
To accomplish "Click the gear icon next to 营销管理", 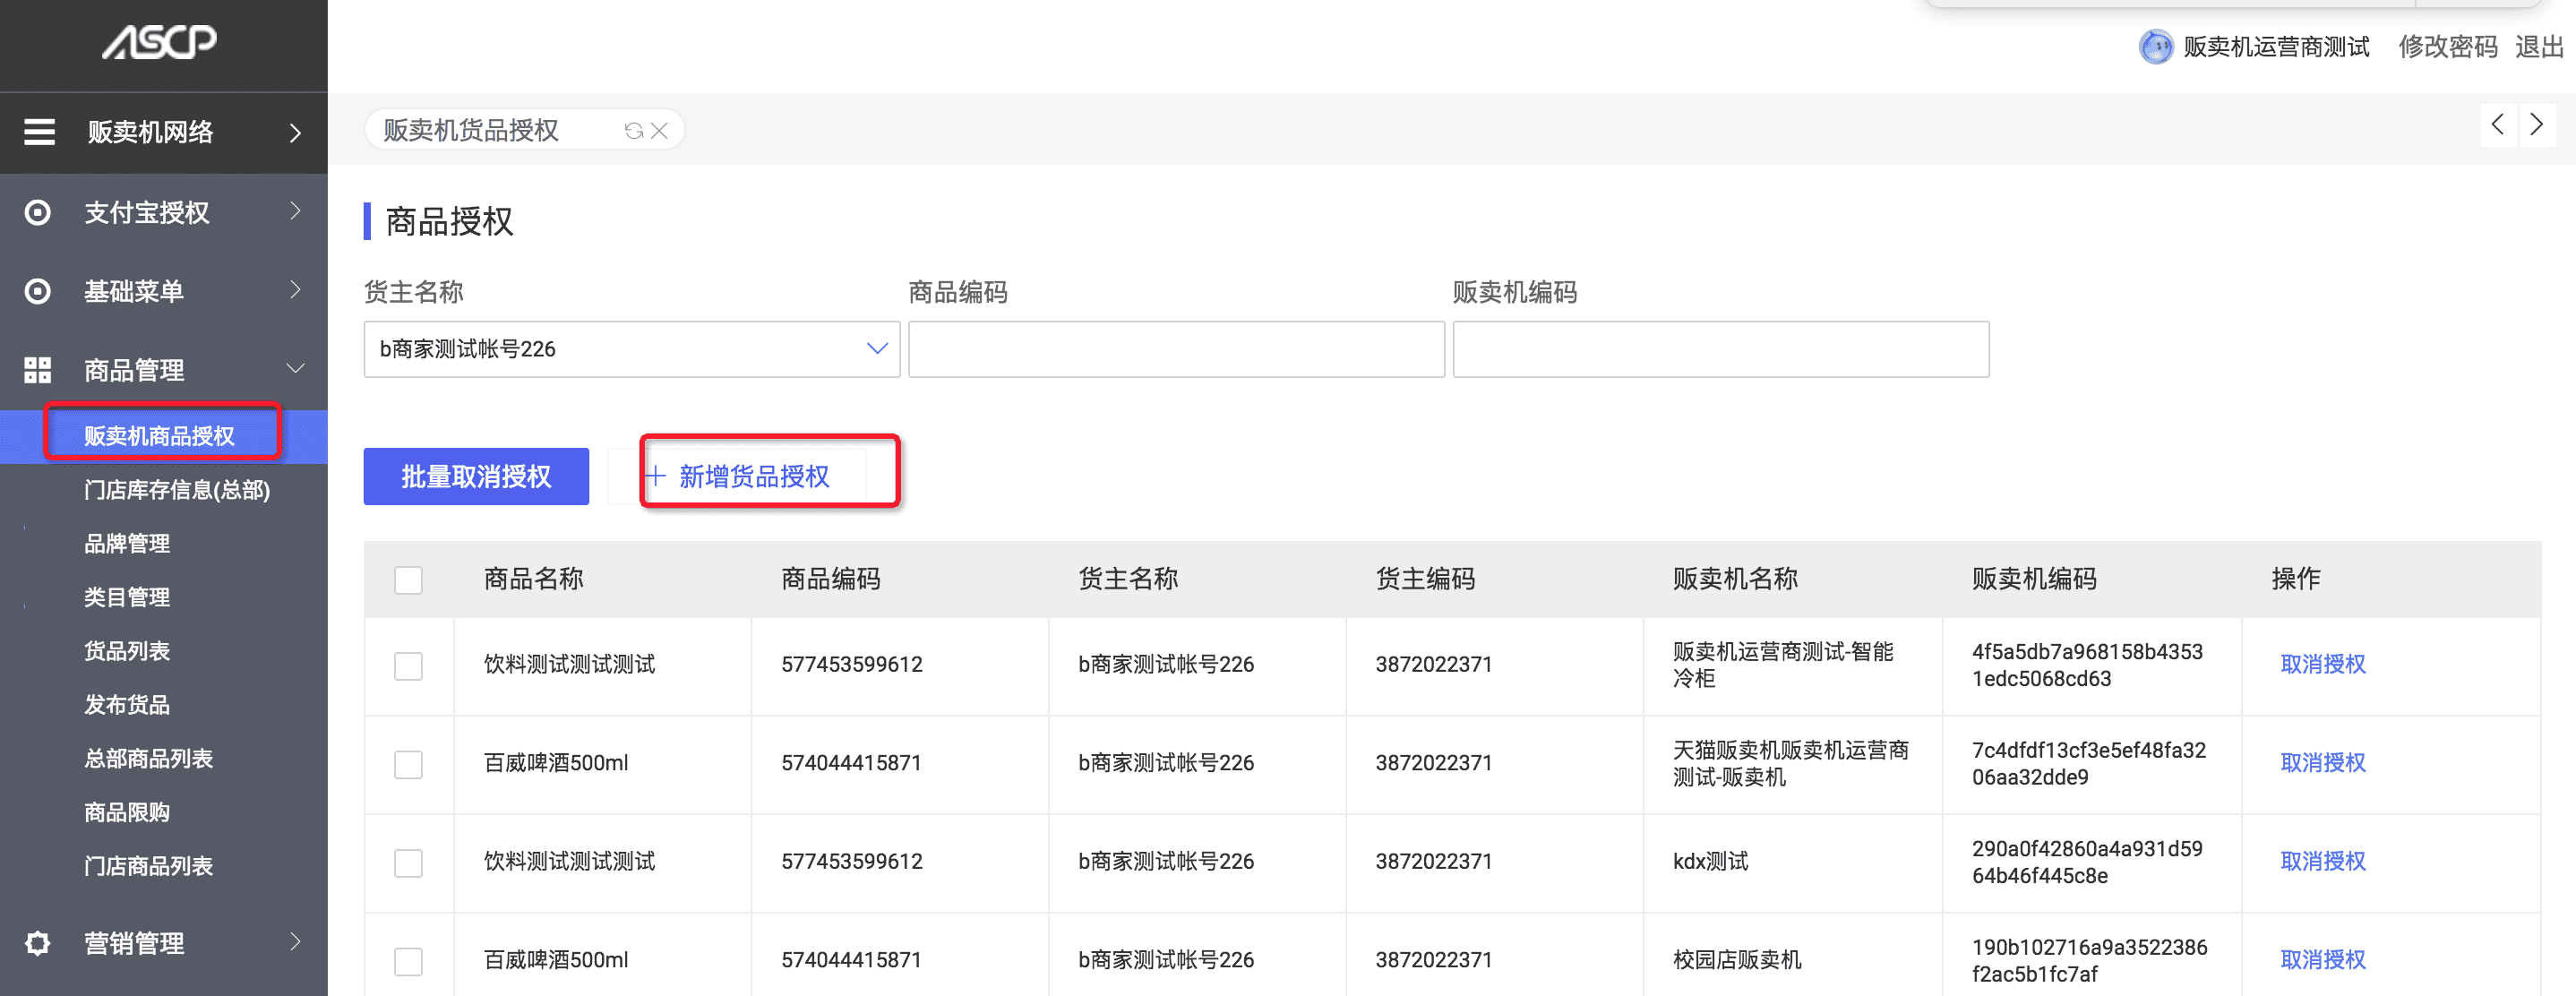I will click(x=38, y=943).
